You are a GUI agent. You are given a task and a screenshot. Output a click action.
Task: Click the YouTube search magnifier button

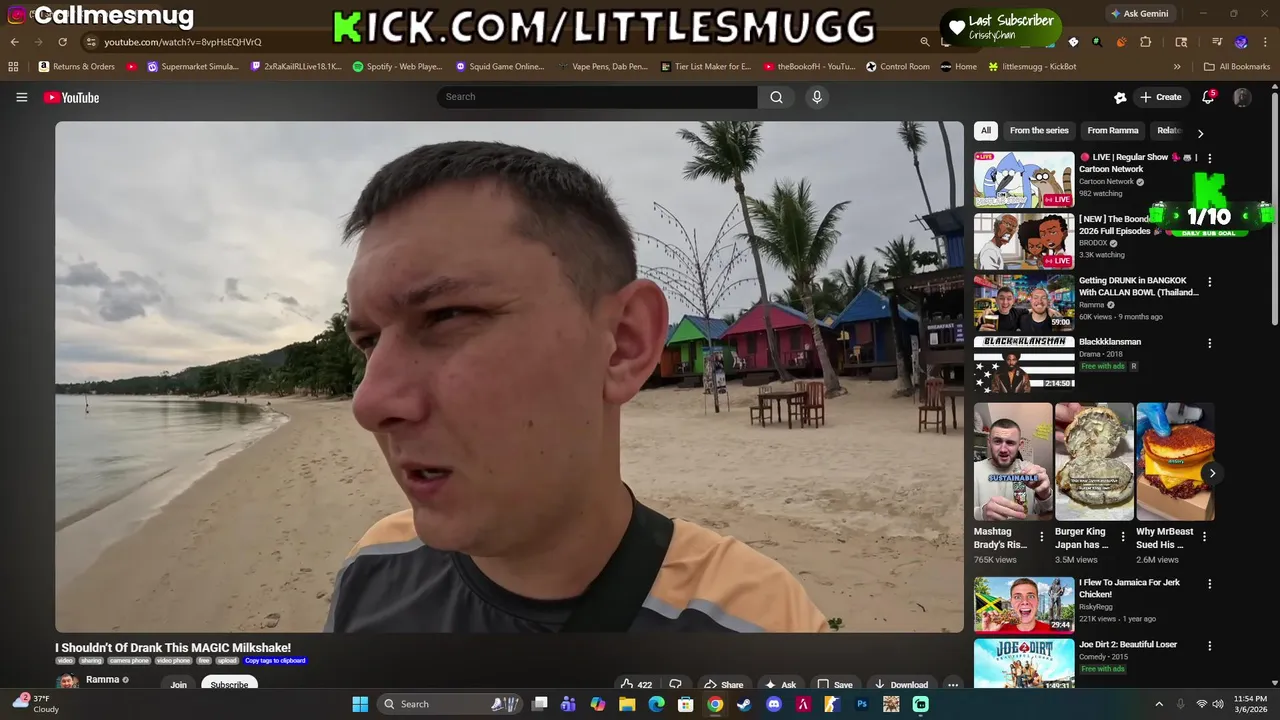(x=776, y=97)
